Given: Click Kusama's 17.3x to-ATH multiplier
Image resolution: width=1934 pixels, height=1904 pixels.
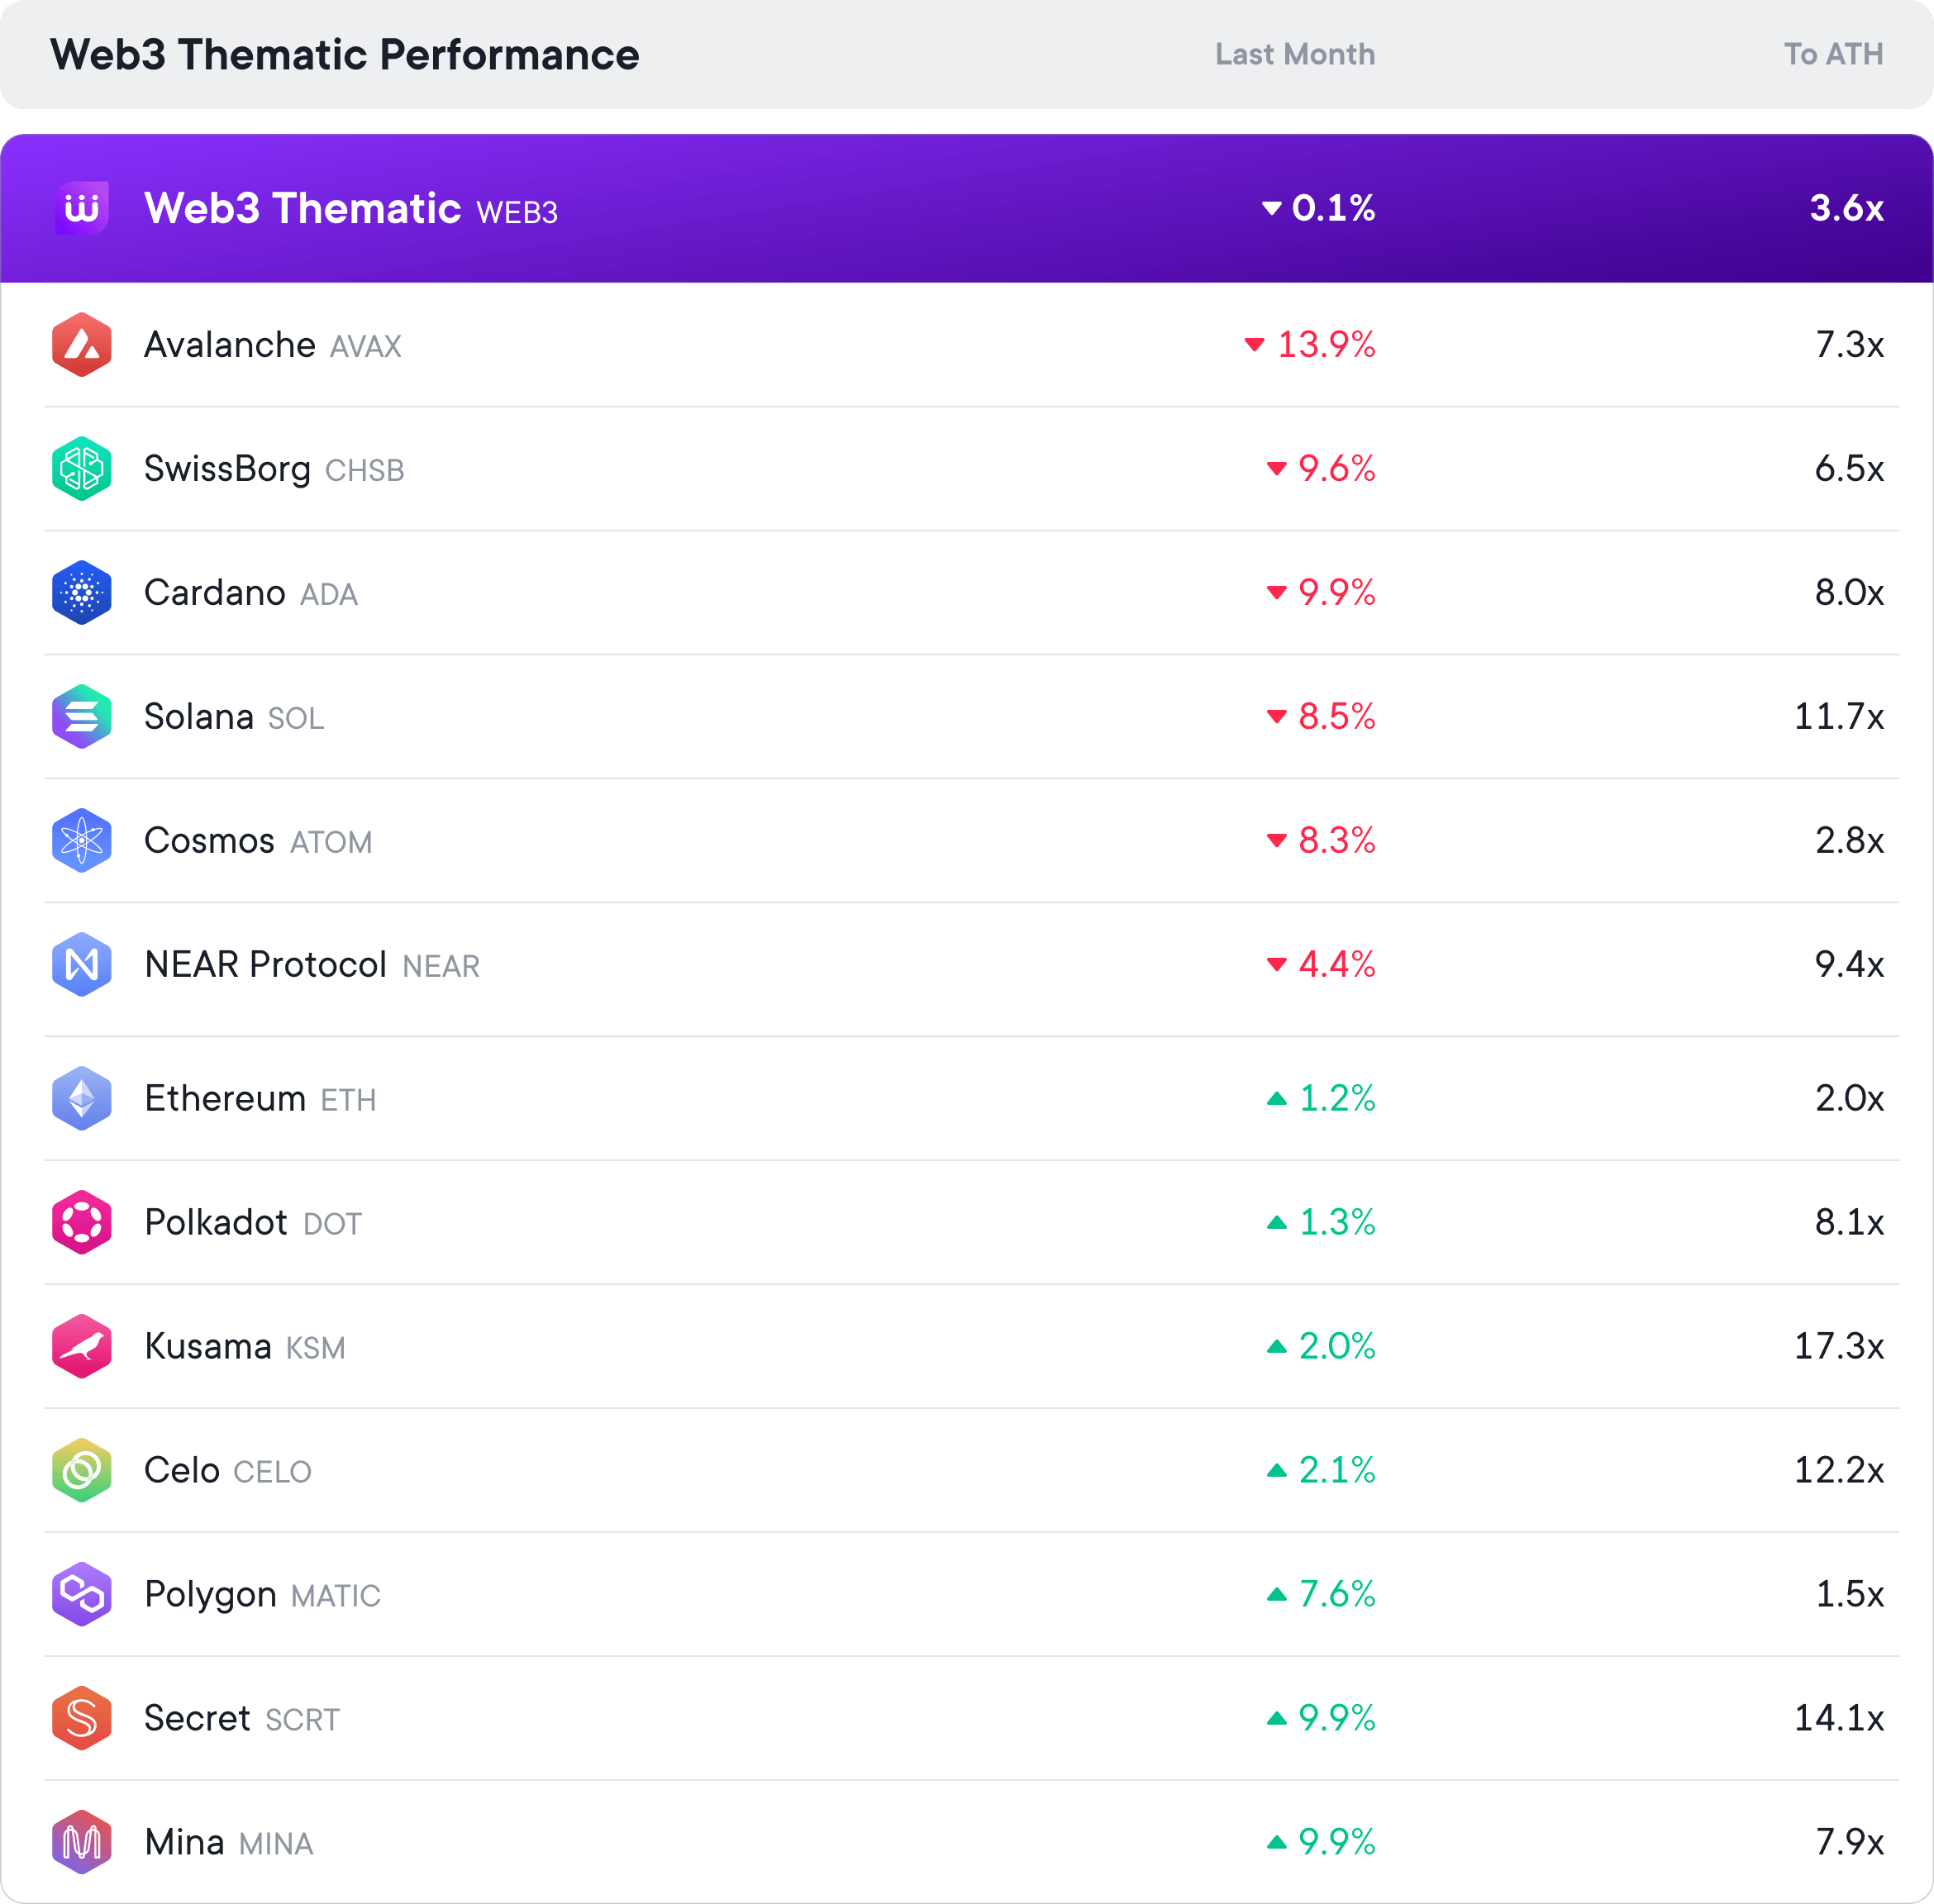Looking at the screenshot, I should tap(1838, 1347).
